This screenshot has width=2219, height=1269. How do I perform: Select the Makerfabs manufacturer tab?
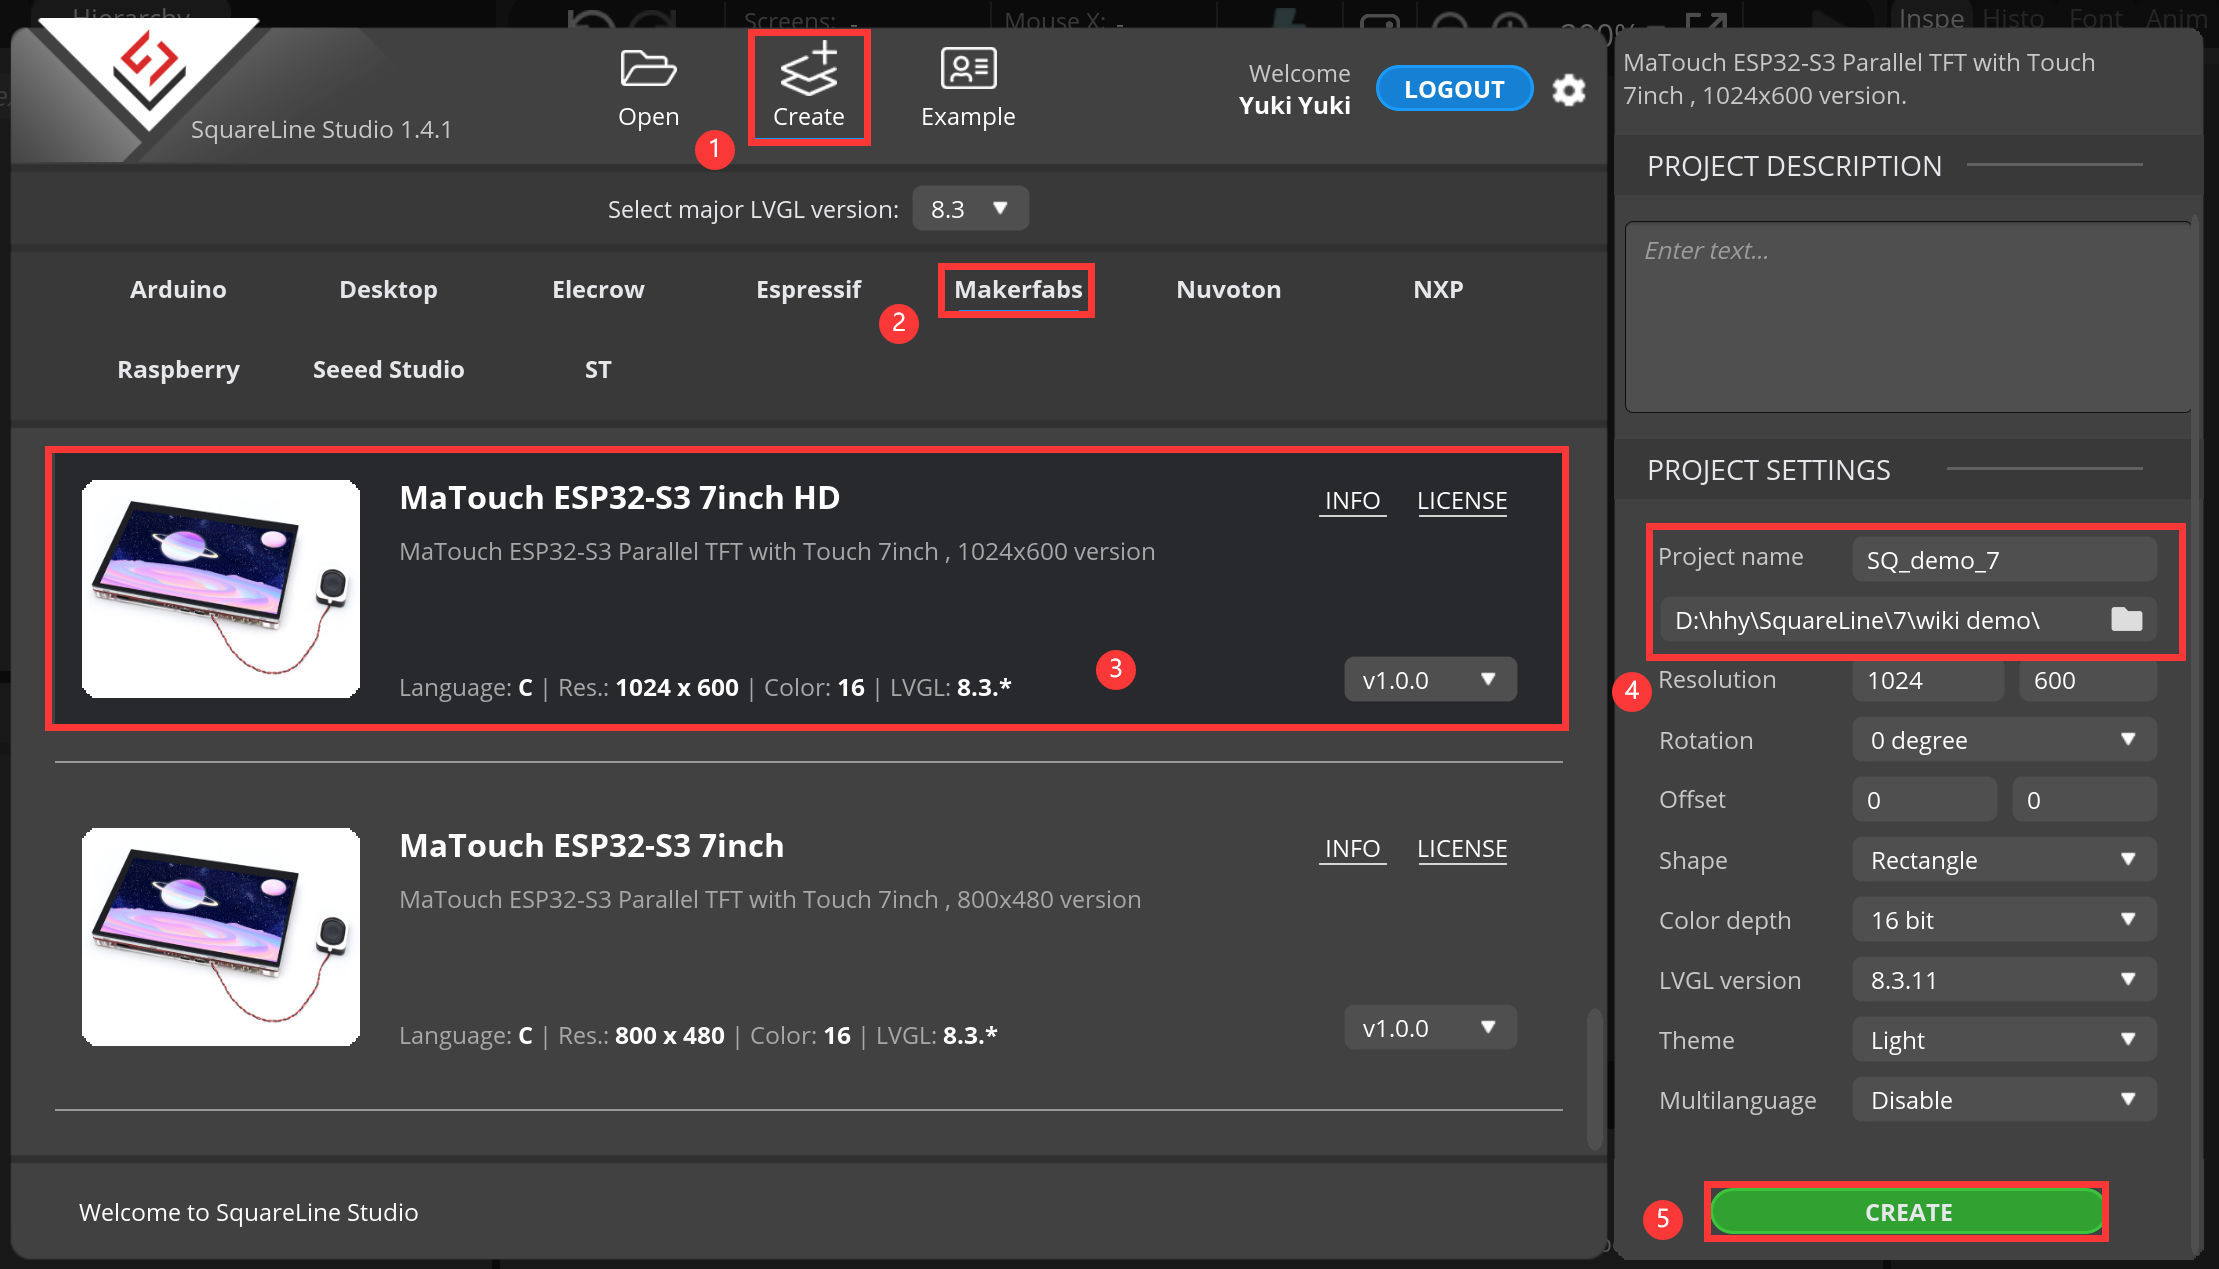coord(1018,288)
